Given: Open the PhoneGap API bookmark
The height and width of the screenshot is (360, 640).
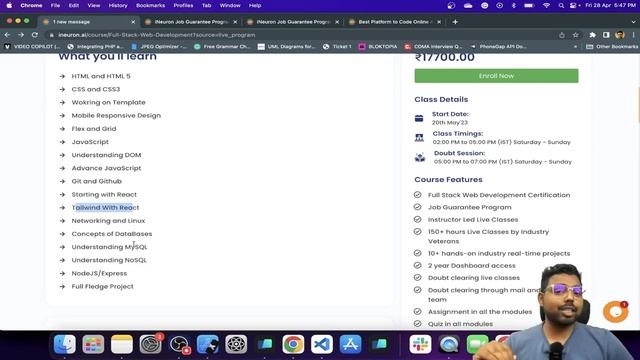Looking at the screenshot, I should click(499, 47).
